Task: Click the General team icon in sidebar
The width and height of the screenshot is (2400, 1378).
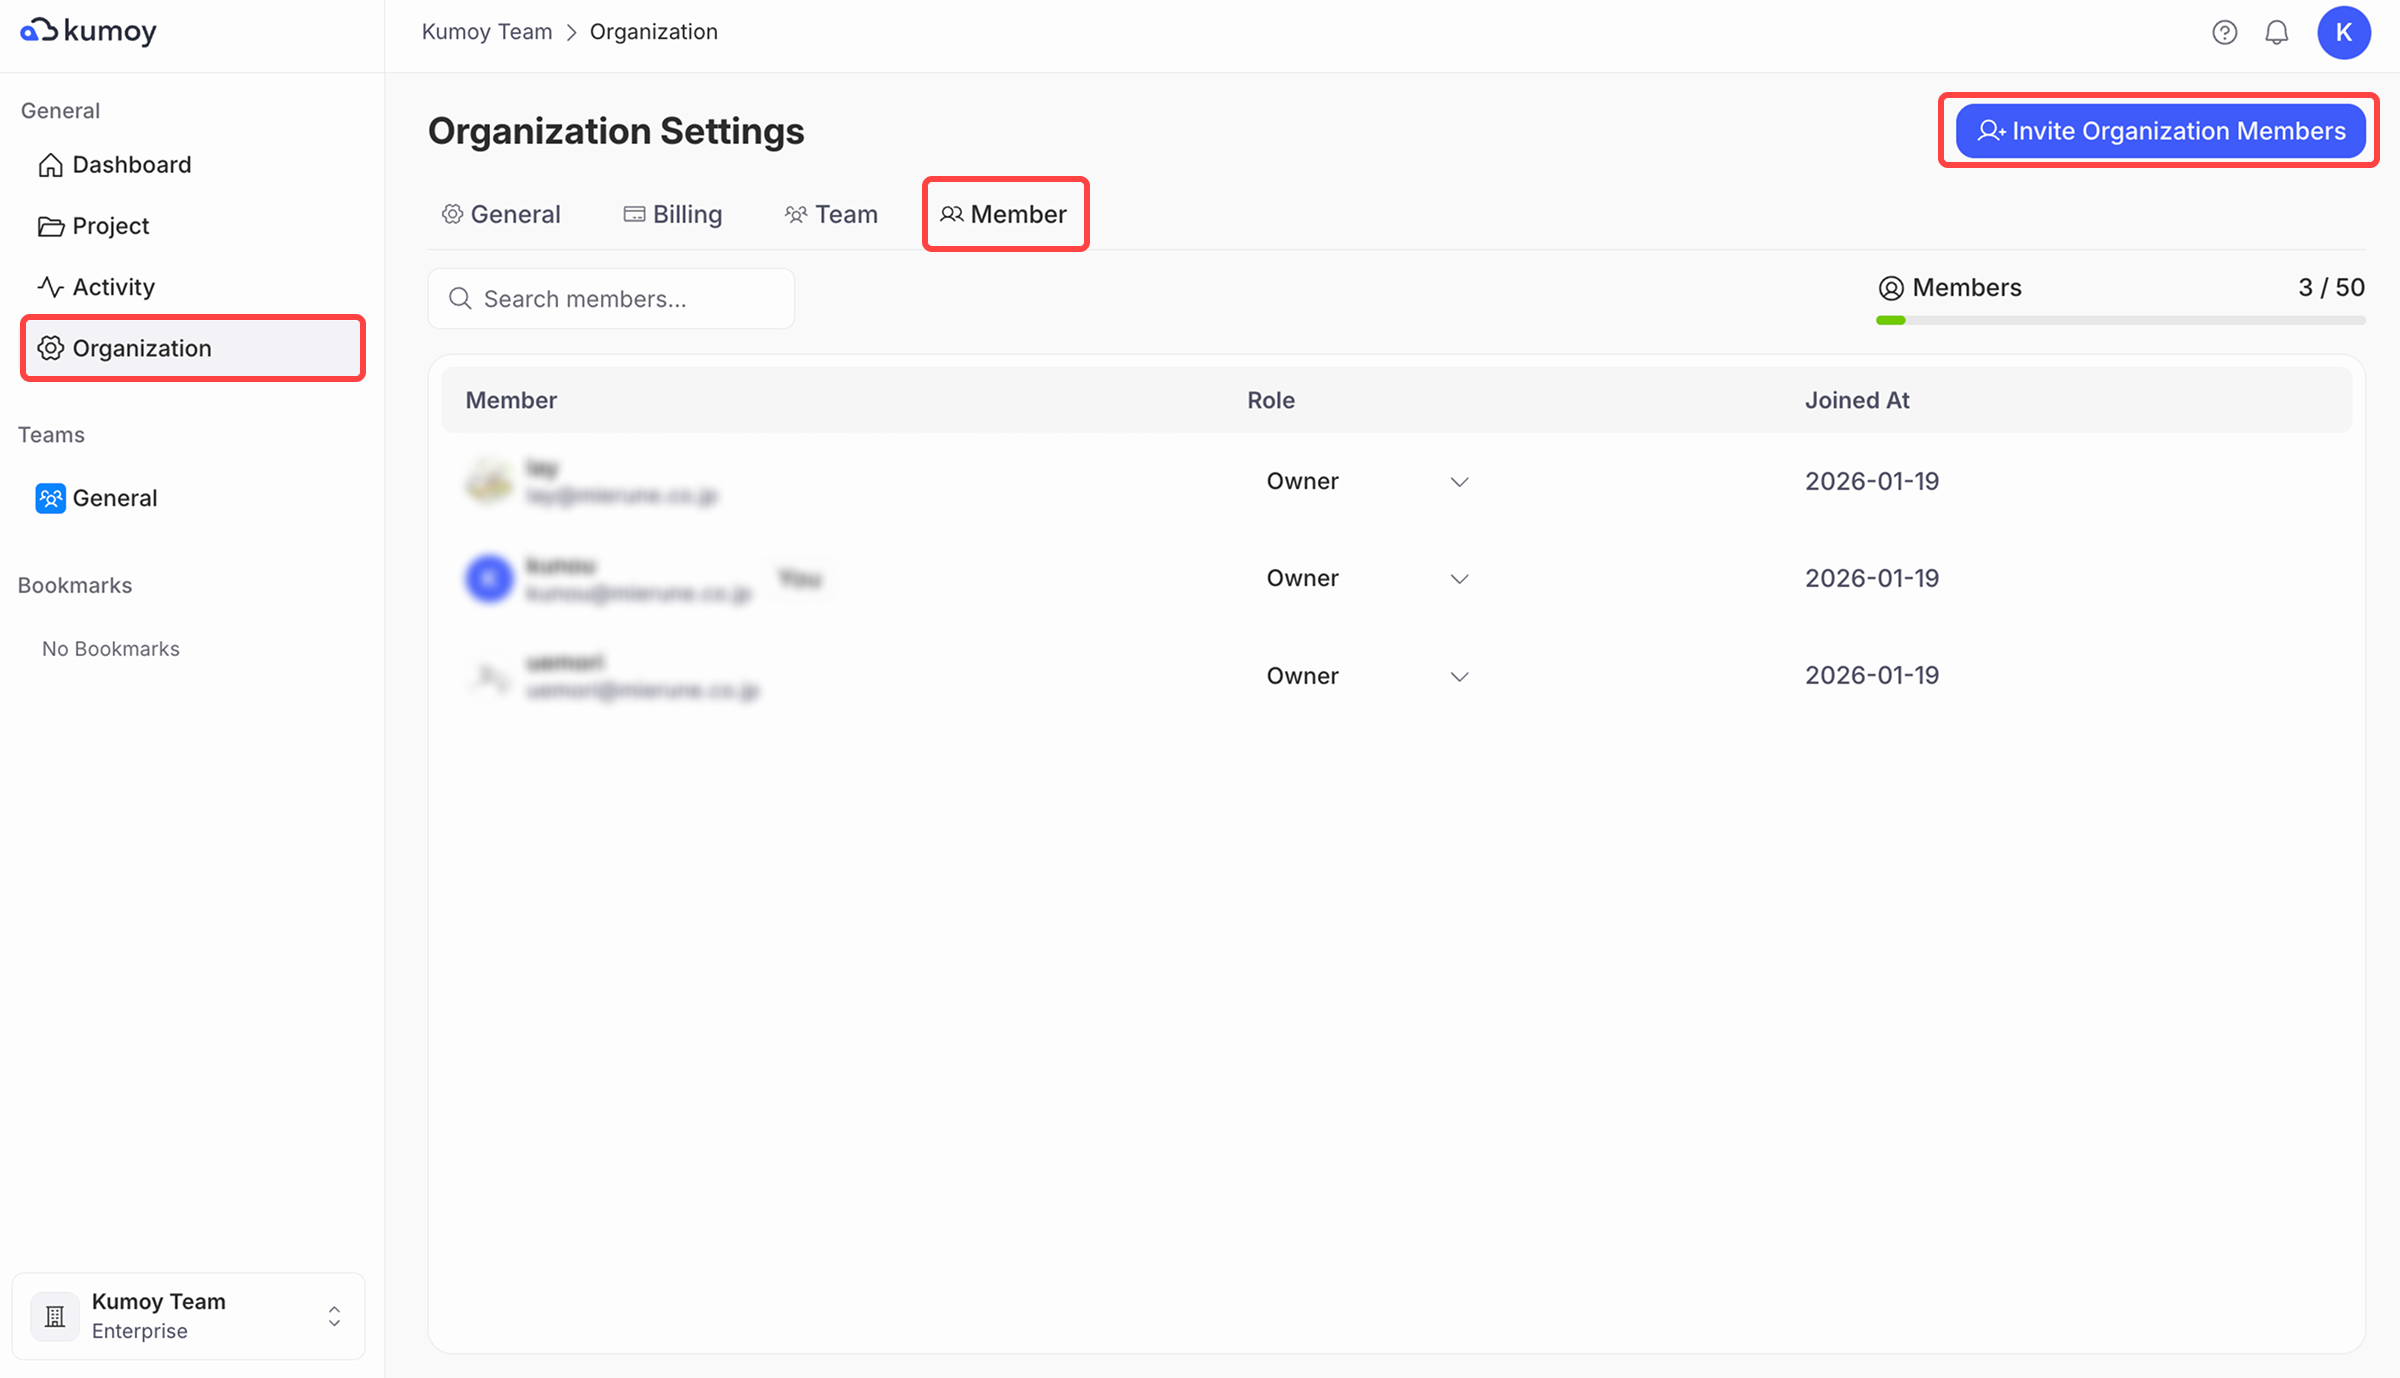Action: [50, 498]
